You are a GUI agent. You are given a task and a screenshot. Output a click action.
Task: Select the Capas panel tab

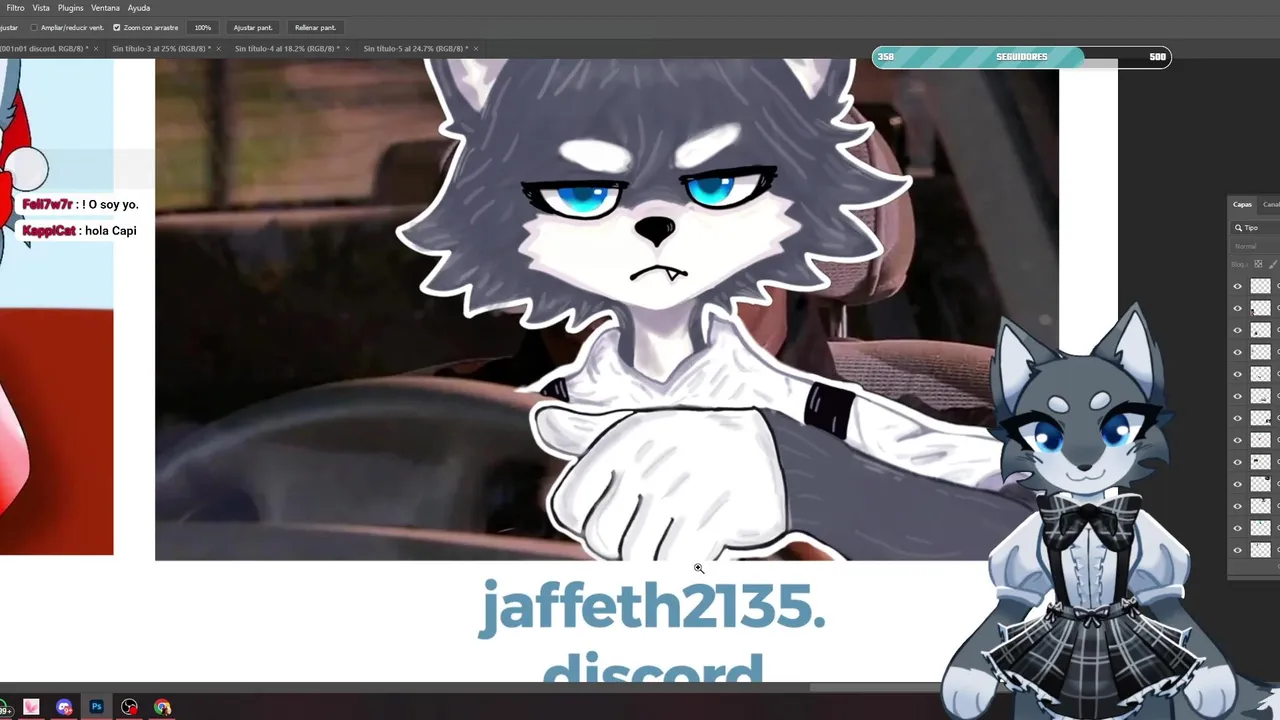point(1242,204)
